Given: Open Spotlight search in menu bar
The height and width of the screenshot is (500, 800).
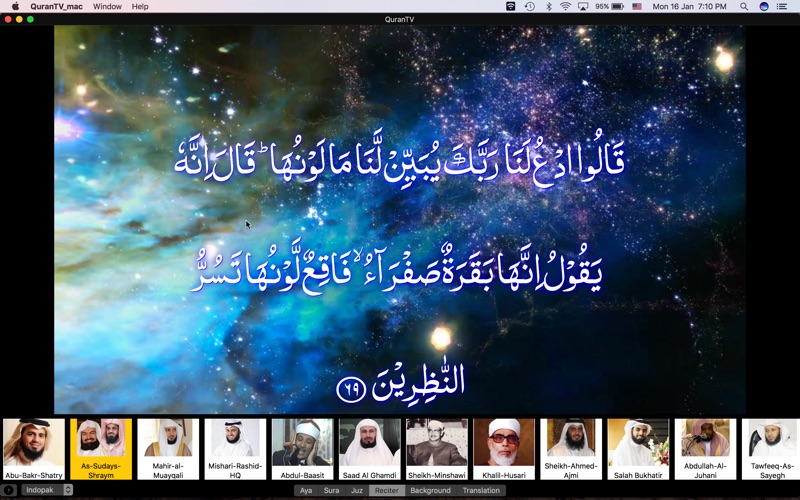Looking at the screenshot, I should click(x=744, y=7).
